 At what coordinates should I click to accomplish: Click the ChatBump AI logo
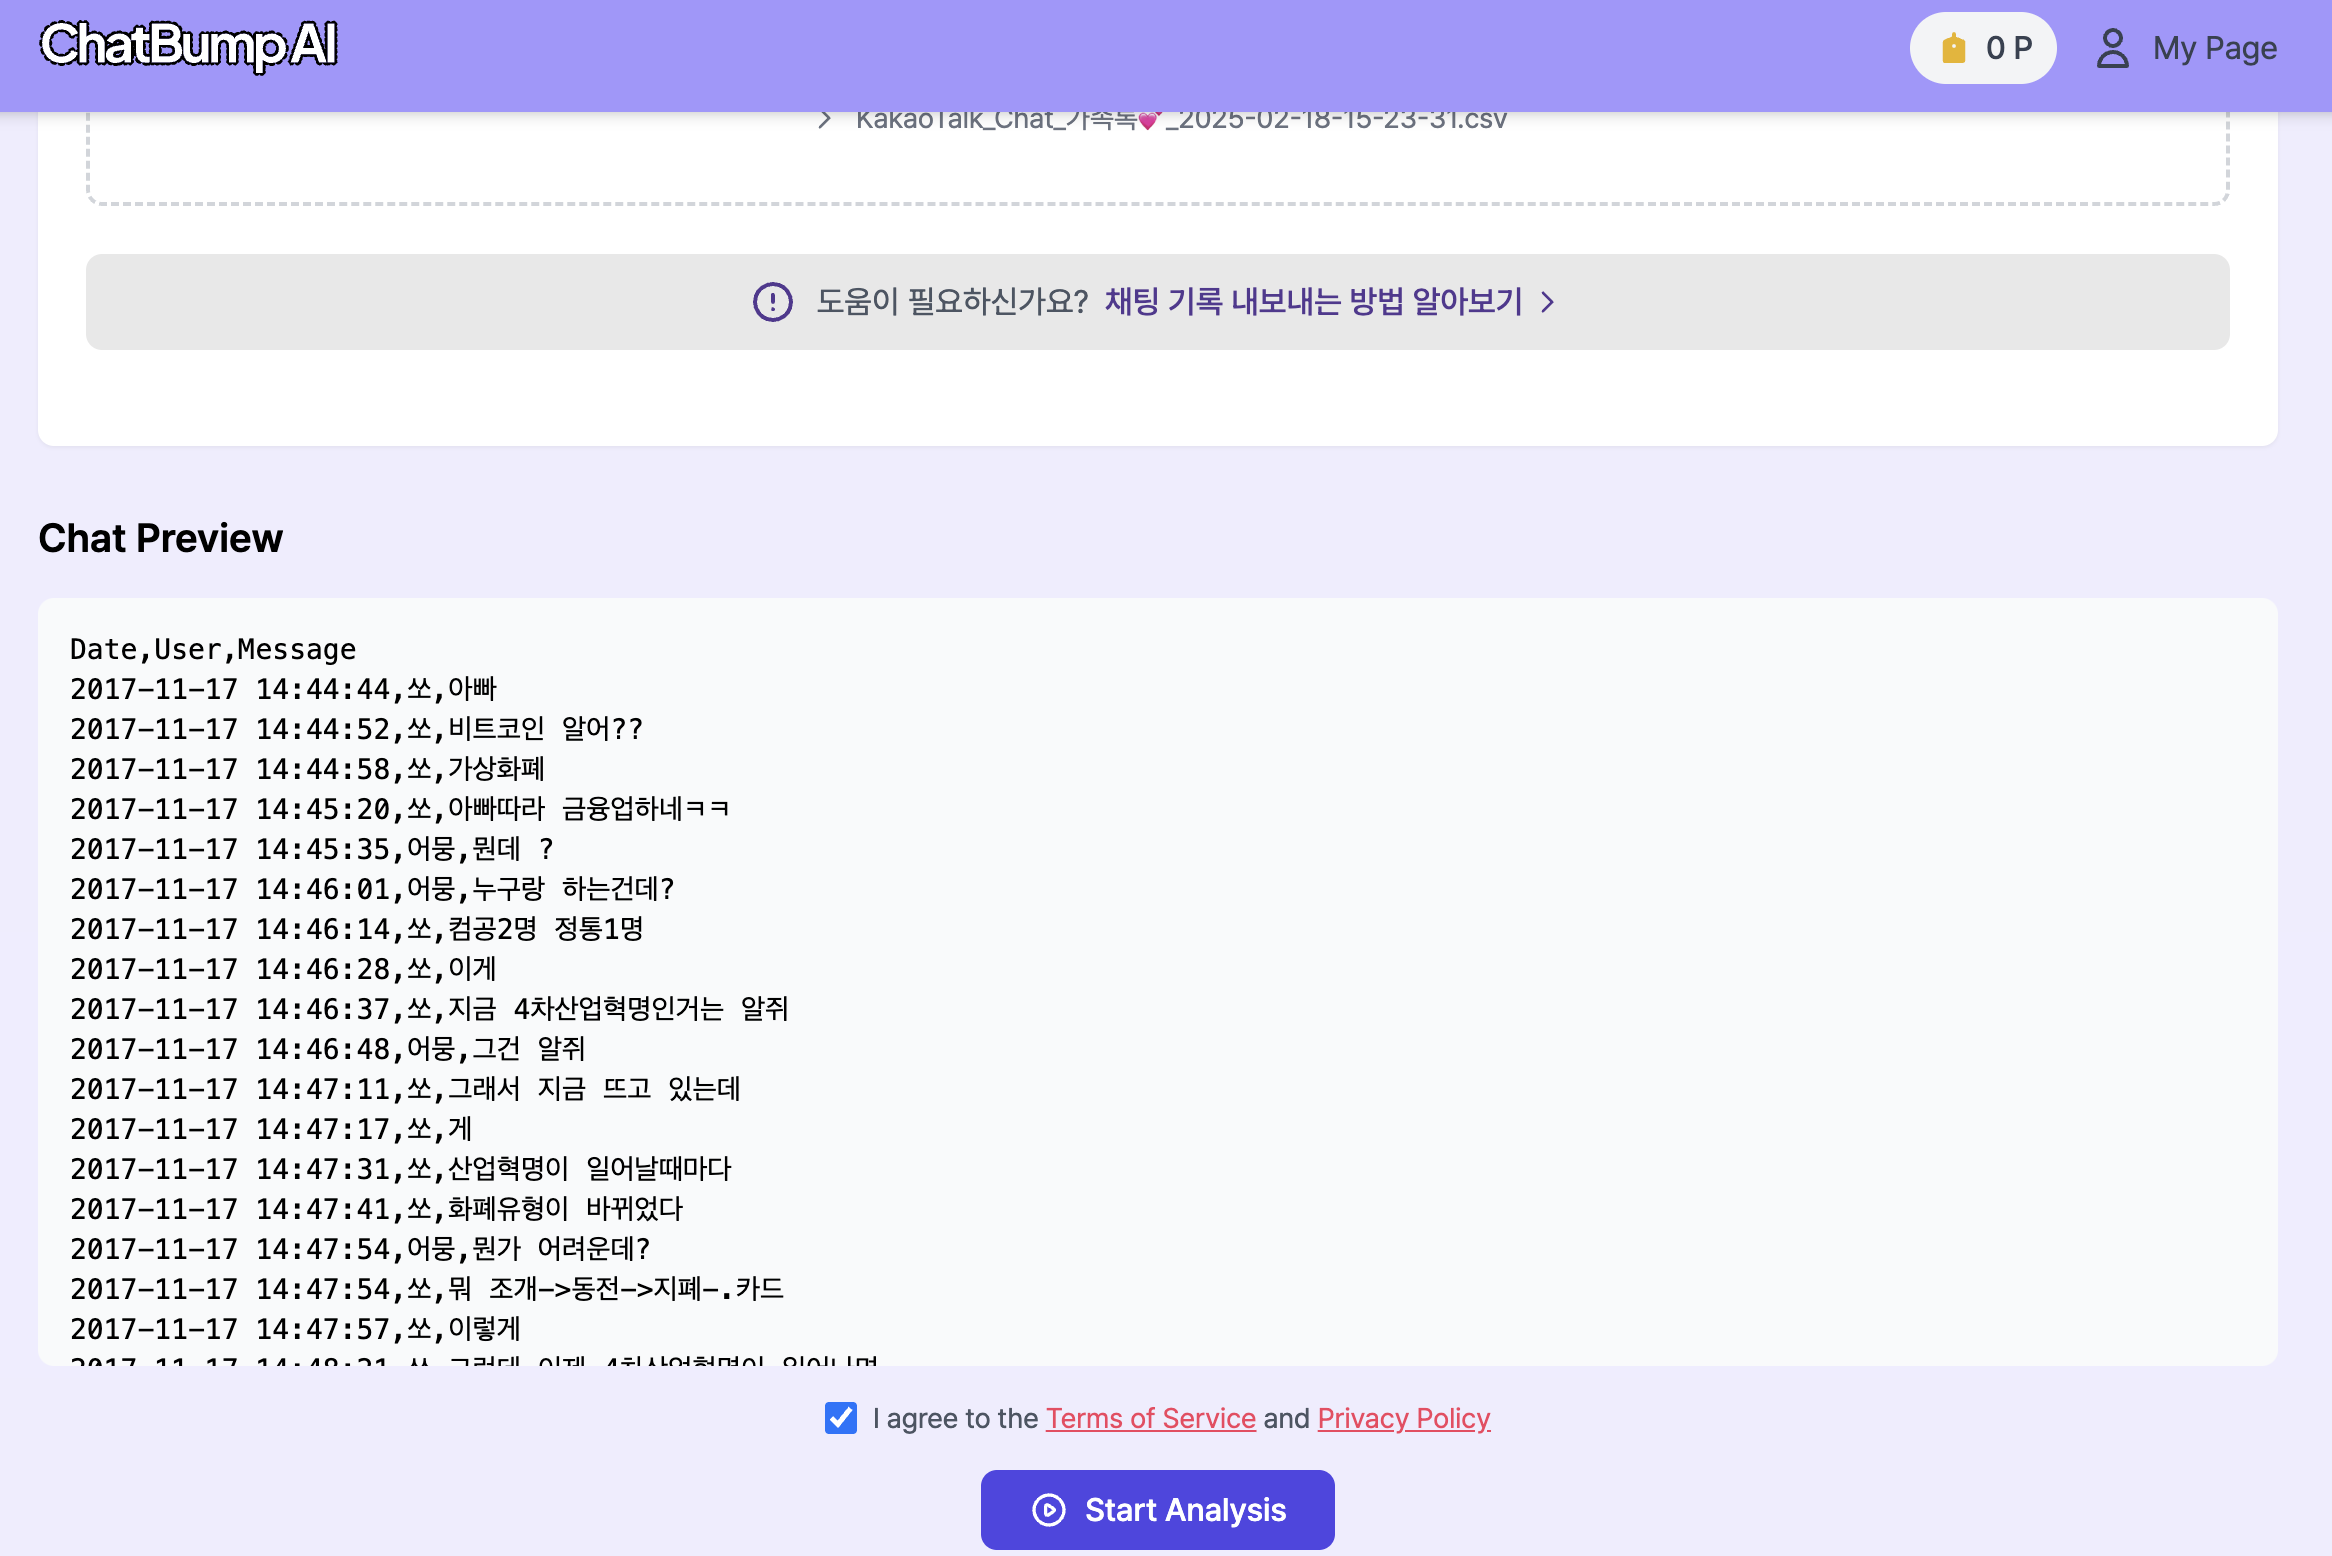pyautogui.click(x=188, y=46)
